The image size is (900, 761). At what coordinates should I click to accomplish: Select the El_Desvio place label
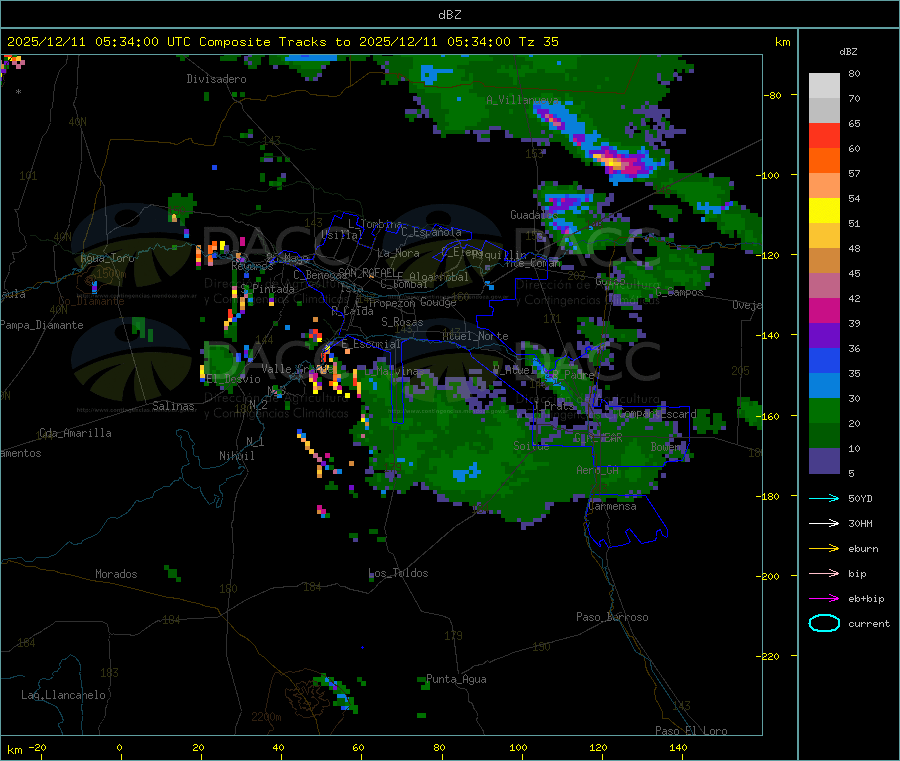click(x=233, y=379)
